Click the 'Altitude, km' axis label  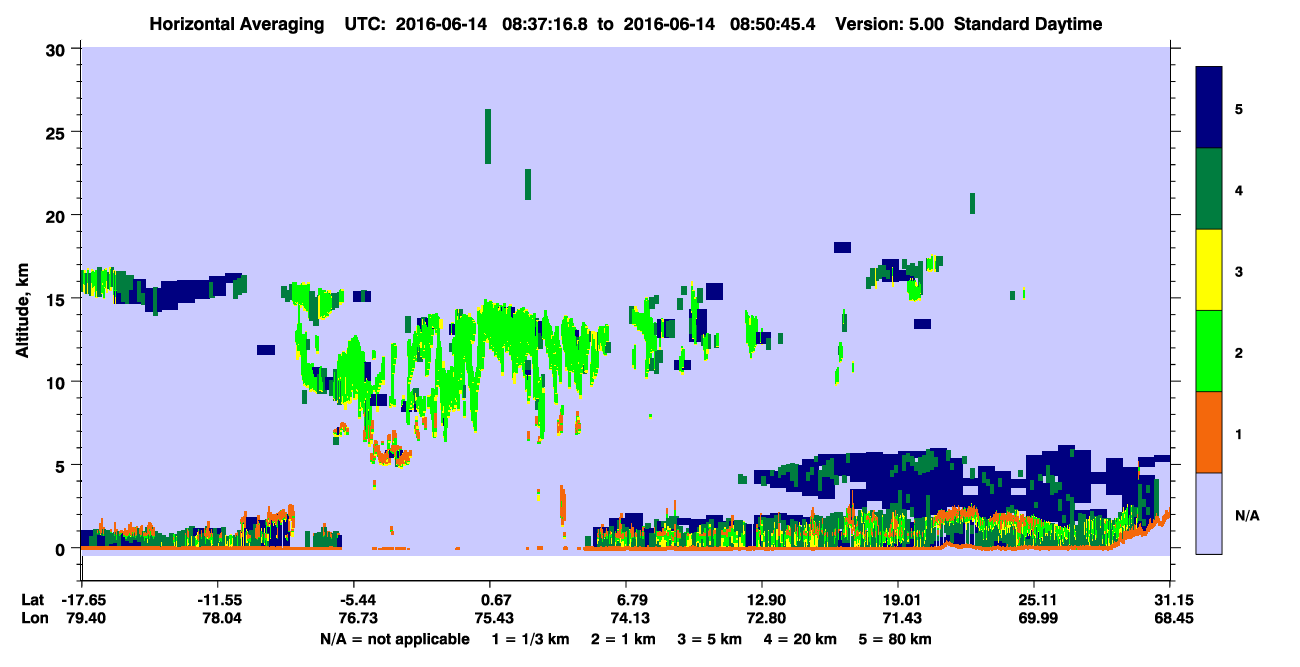[x=21, y=312]
